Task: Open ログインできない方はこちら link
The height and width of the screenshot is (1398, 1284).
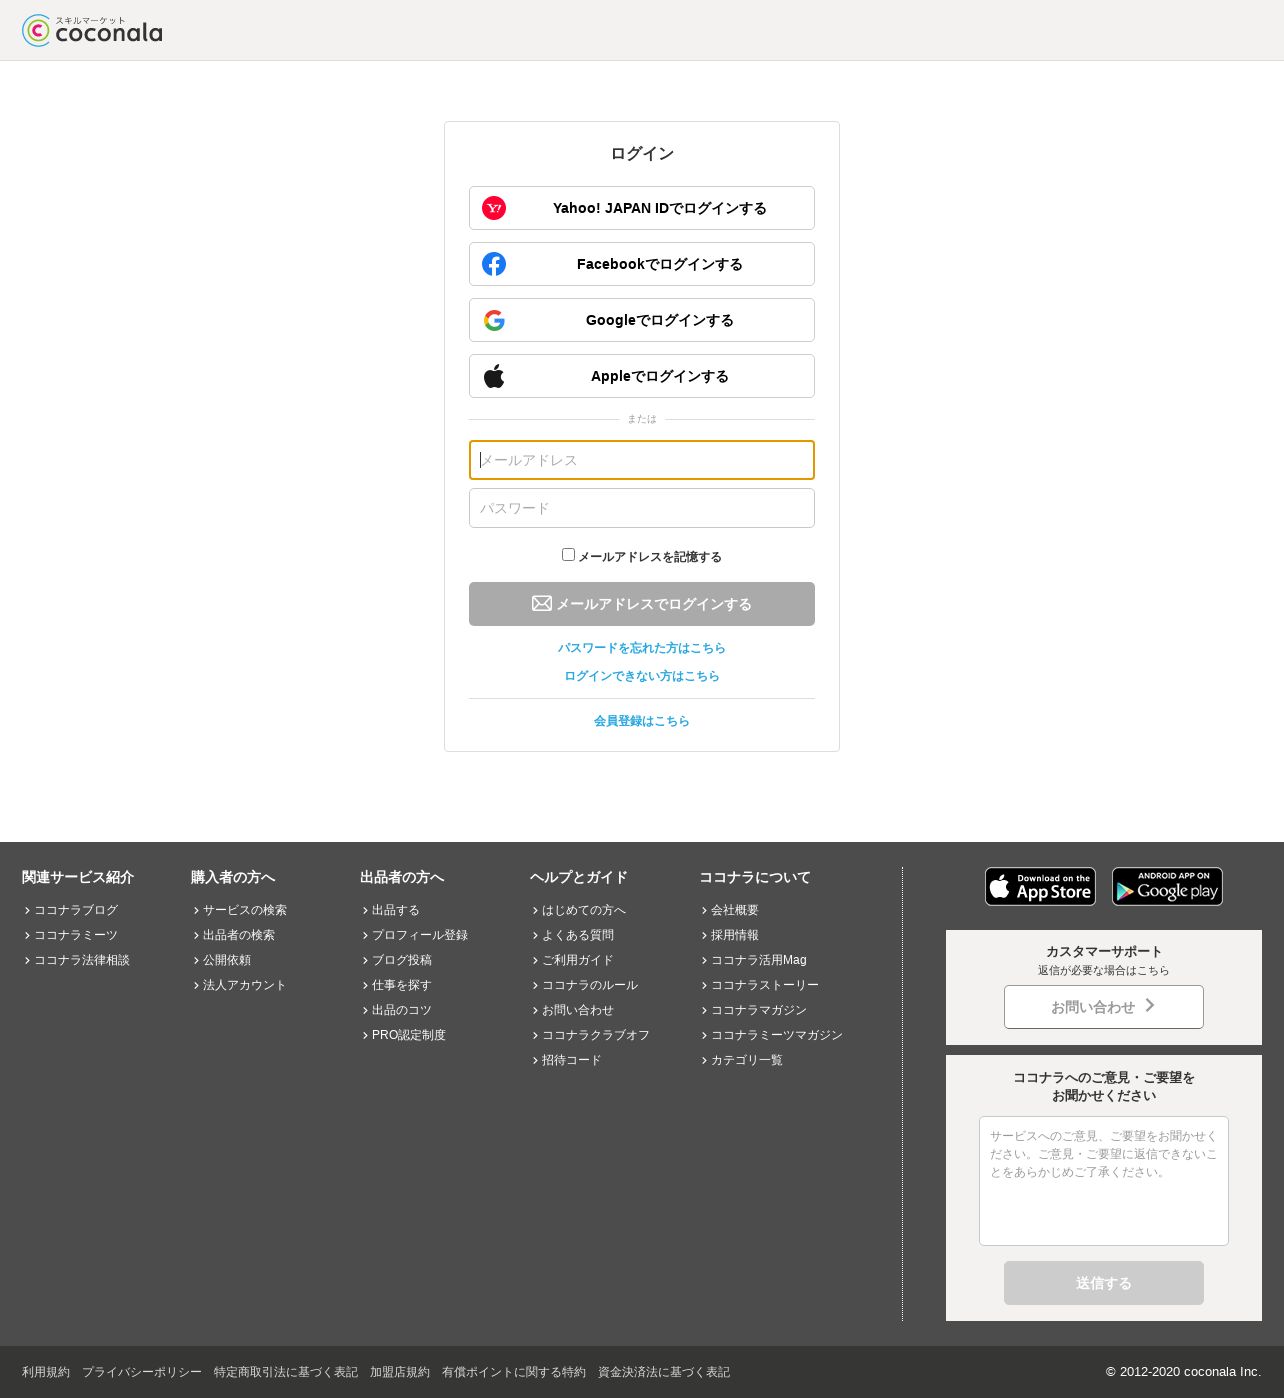Action: pyautogui.click(x=642, y=676)
